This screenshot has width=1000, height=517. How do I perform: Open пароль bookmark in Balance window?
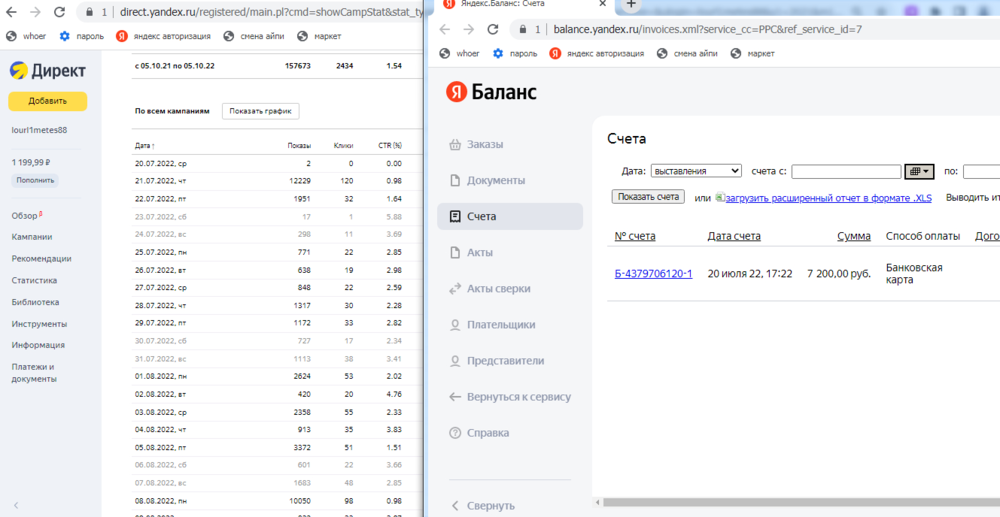click(515, 54)
